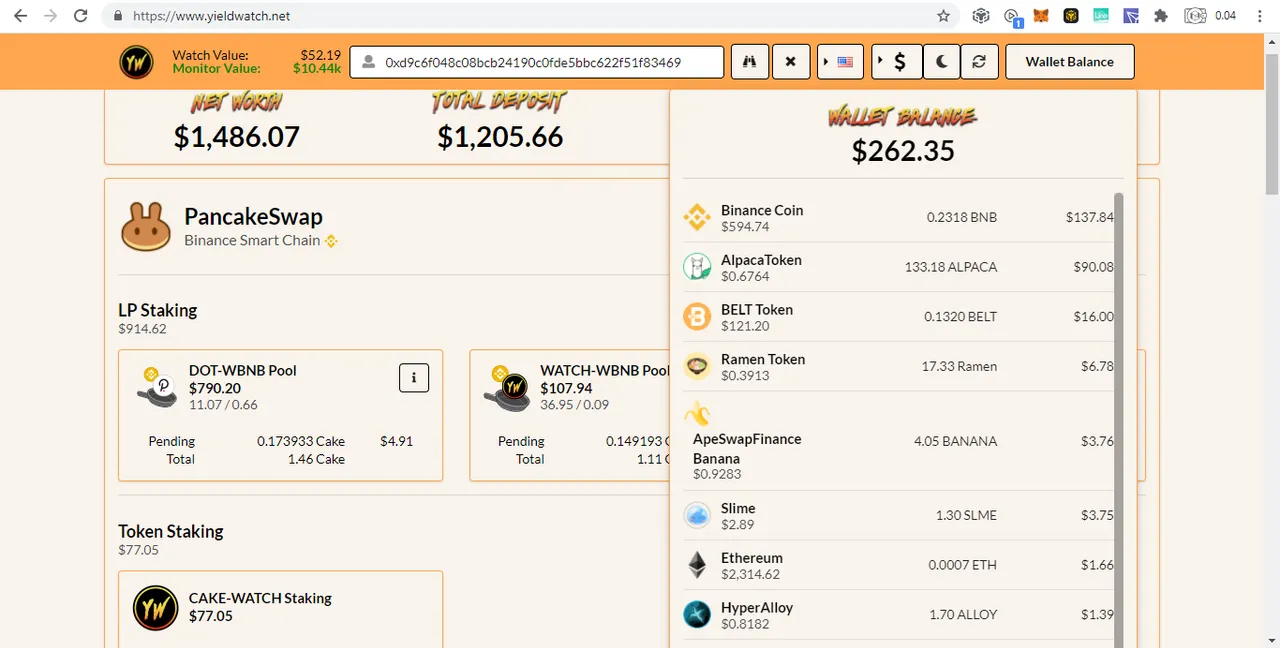1280x648 pixels.
Task: Open the browser Extensions puzzle icon
Action: pos(1160,16)
